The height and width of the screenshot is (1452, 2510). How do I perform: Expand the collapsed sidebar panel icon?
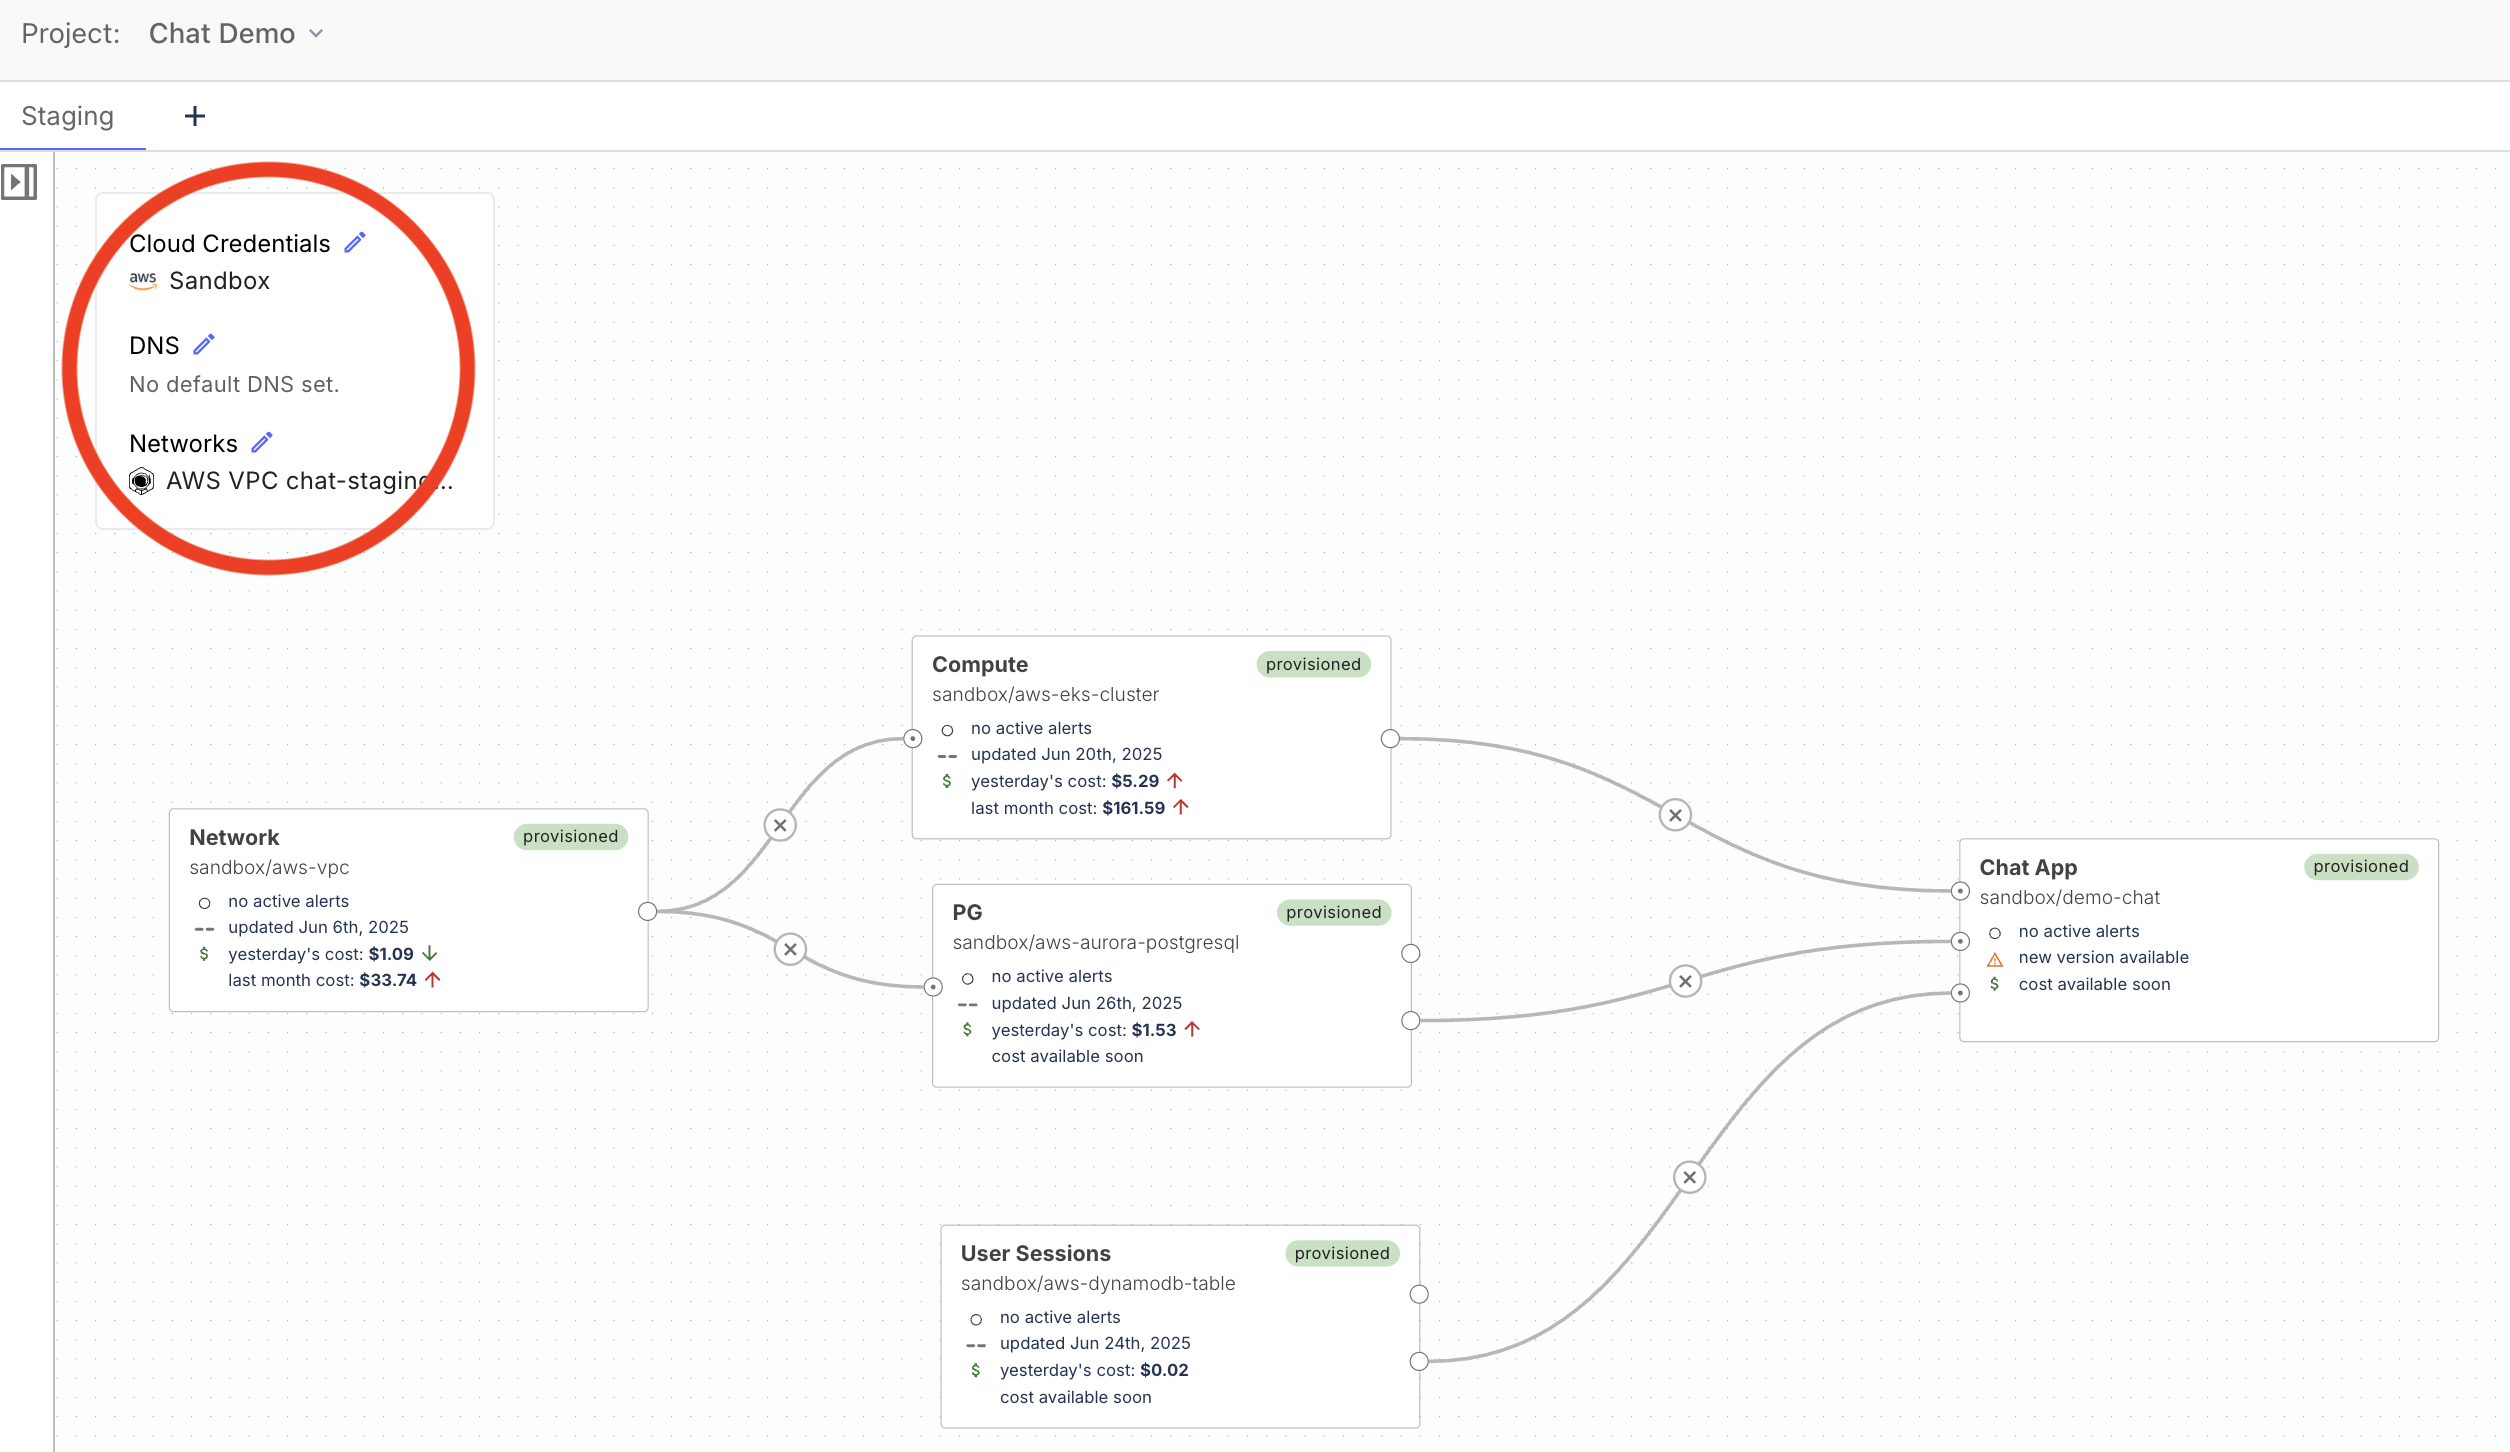coord(19,182)
